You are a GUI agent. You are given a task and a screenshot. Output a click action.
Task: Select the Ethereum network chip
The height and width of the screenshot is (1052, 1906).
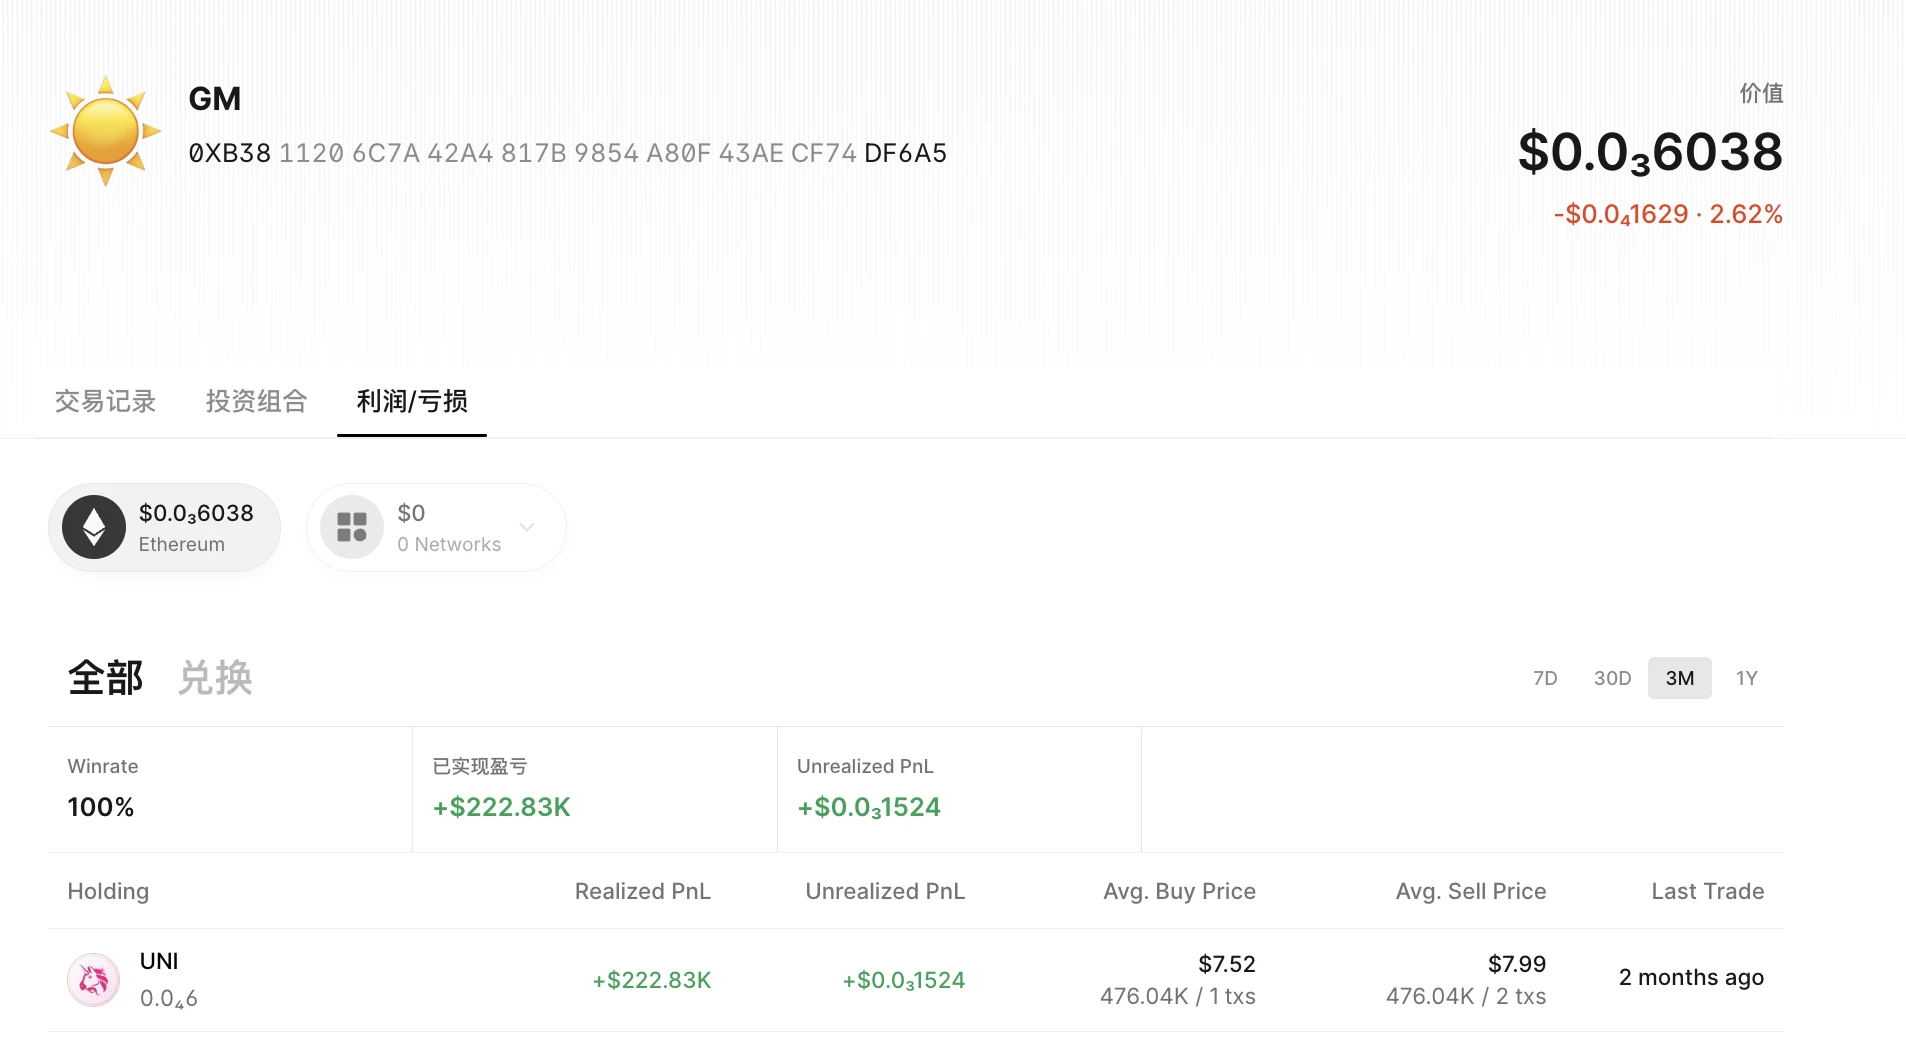coord(165,527)
